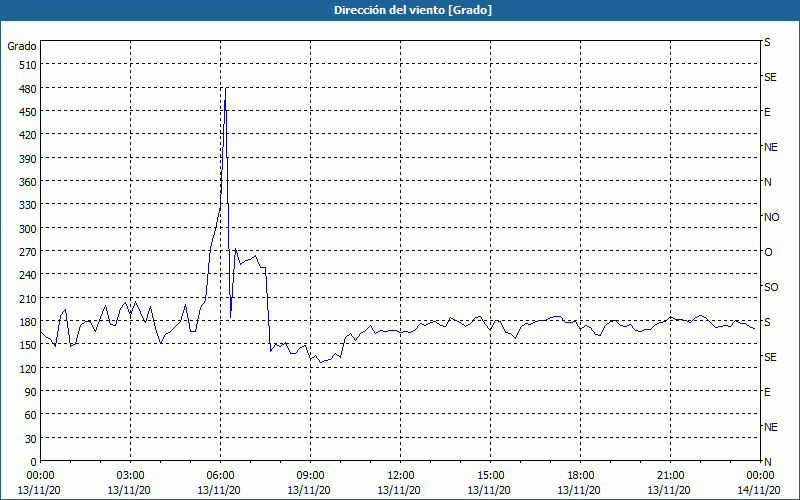Image resolution: width=800 pixels, height=500 pixels.
Task: Select the 30 y-axis label
Action: [31, 439]
